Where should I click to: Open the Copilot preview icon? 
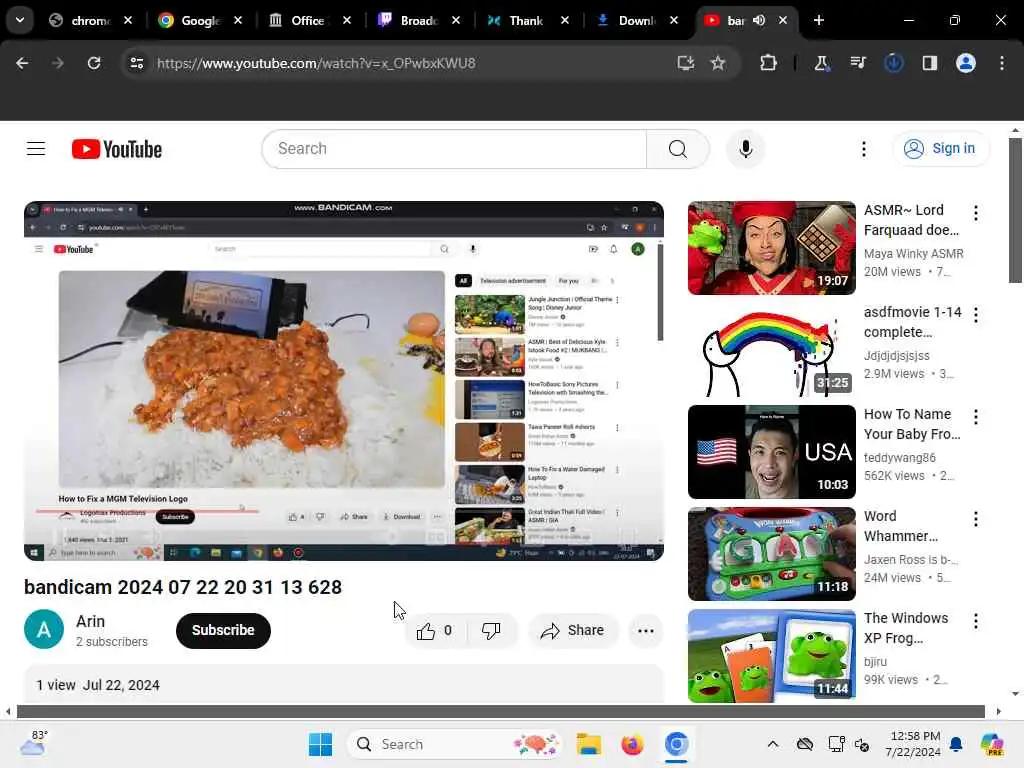pyautogui.click(x=991, y=744)
